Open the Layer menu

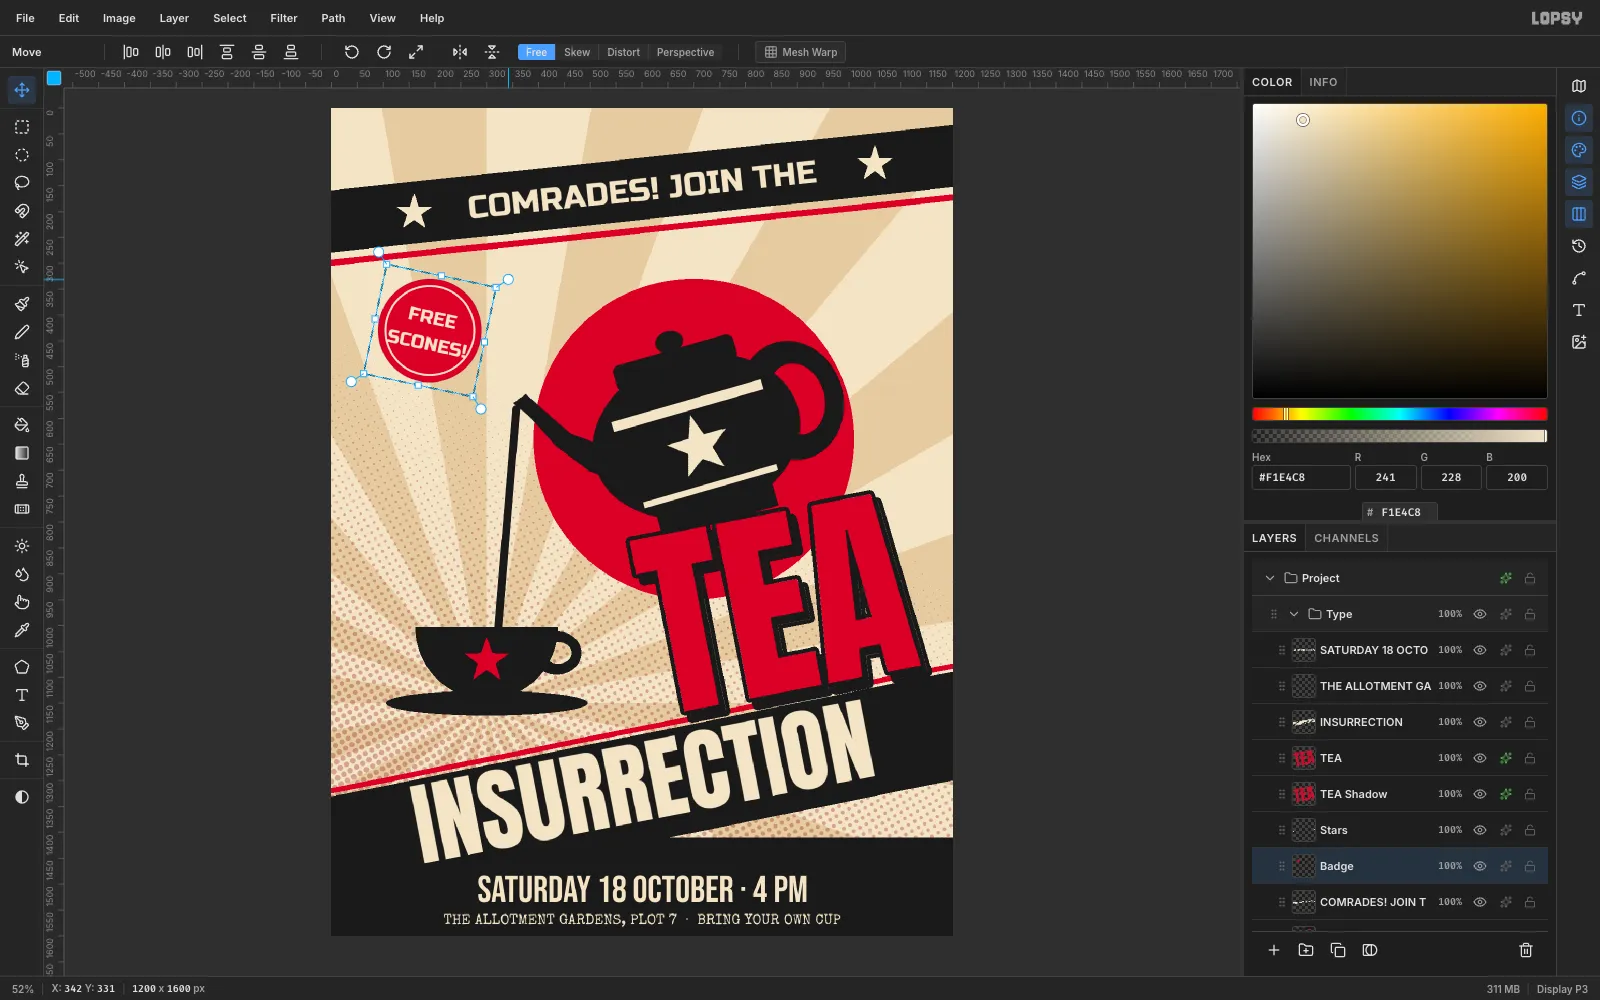(174, 18)
